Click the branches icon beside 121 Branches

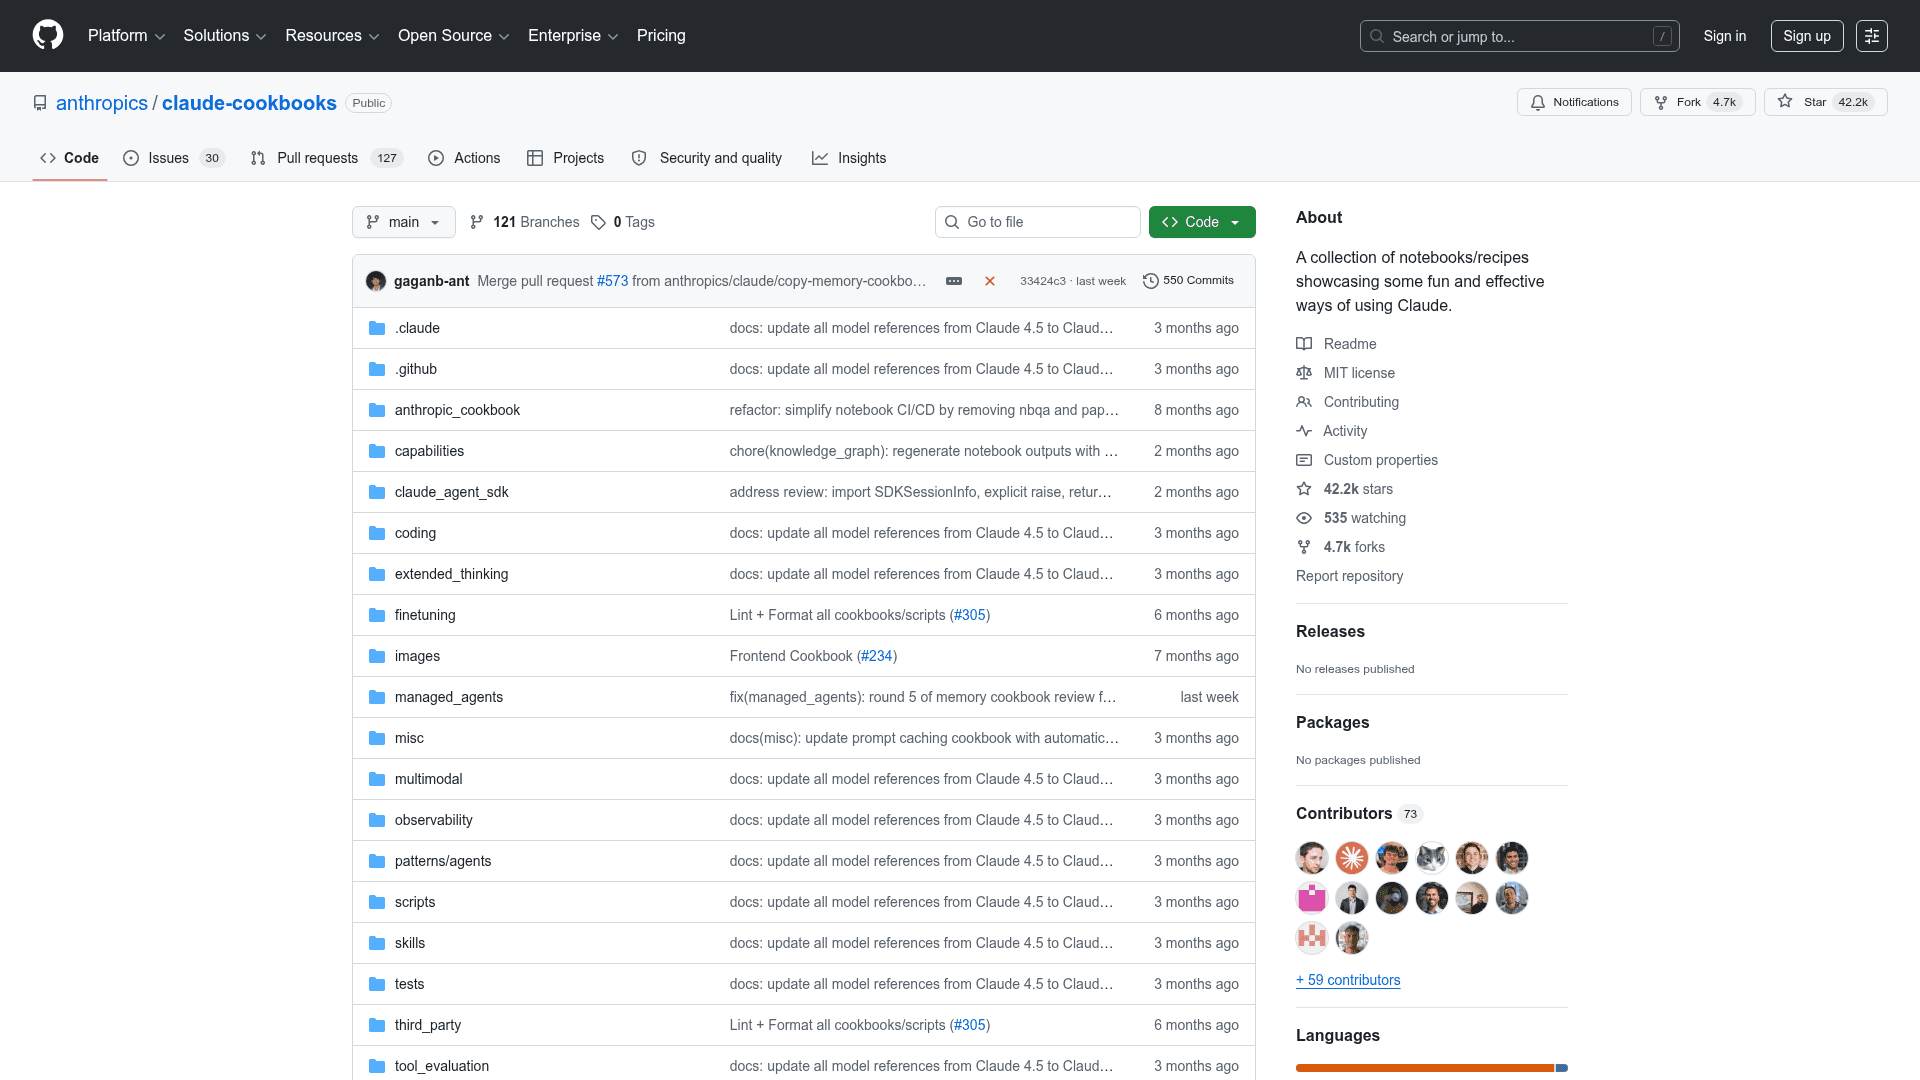(477, 222)
